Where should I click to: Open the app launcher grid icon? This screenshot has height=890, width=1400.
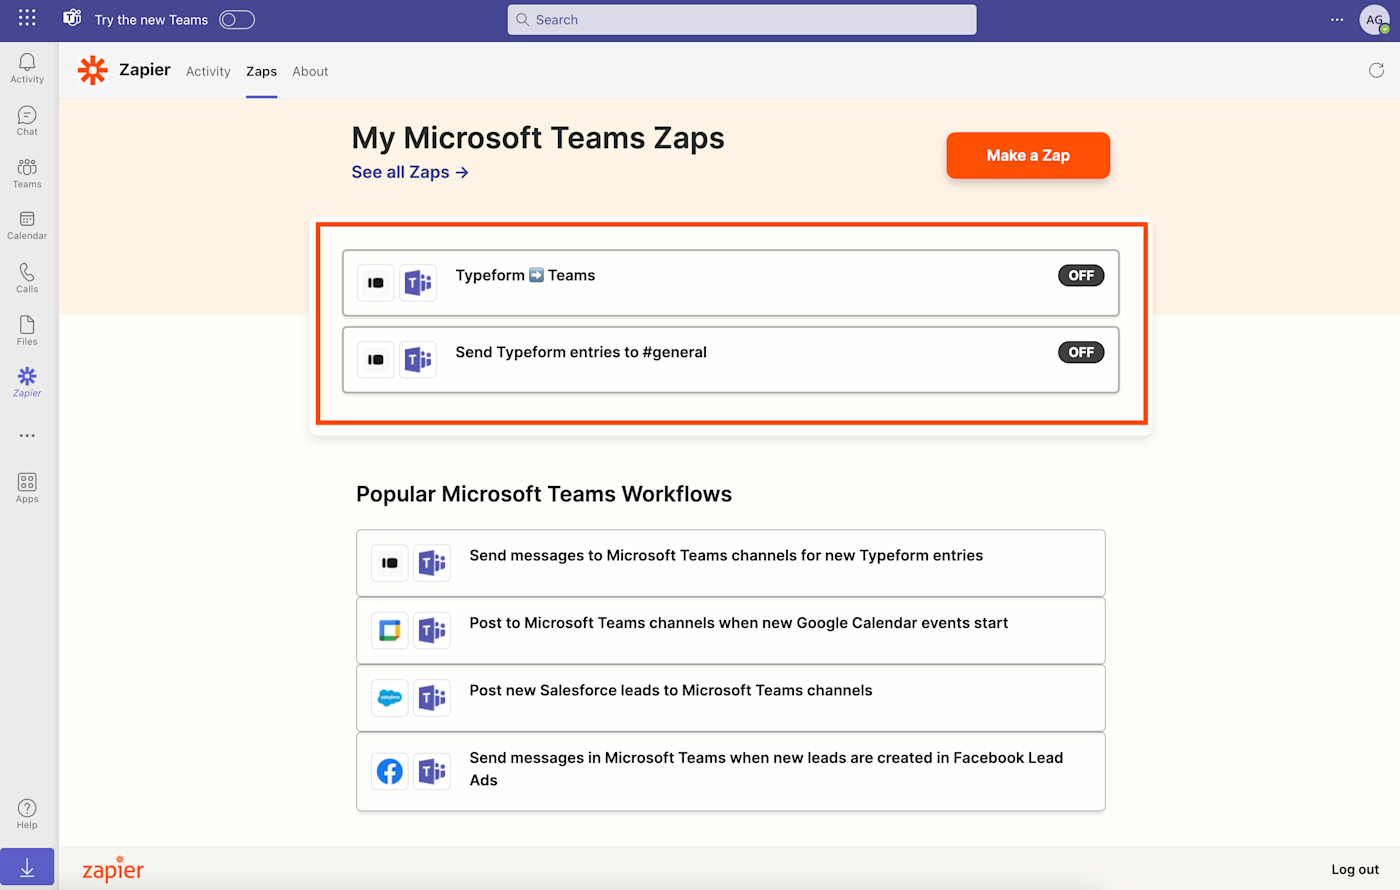tap(27, 18)
